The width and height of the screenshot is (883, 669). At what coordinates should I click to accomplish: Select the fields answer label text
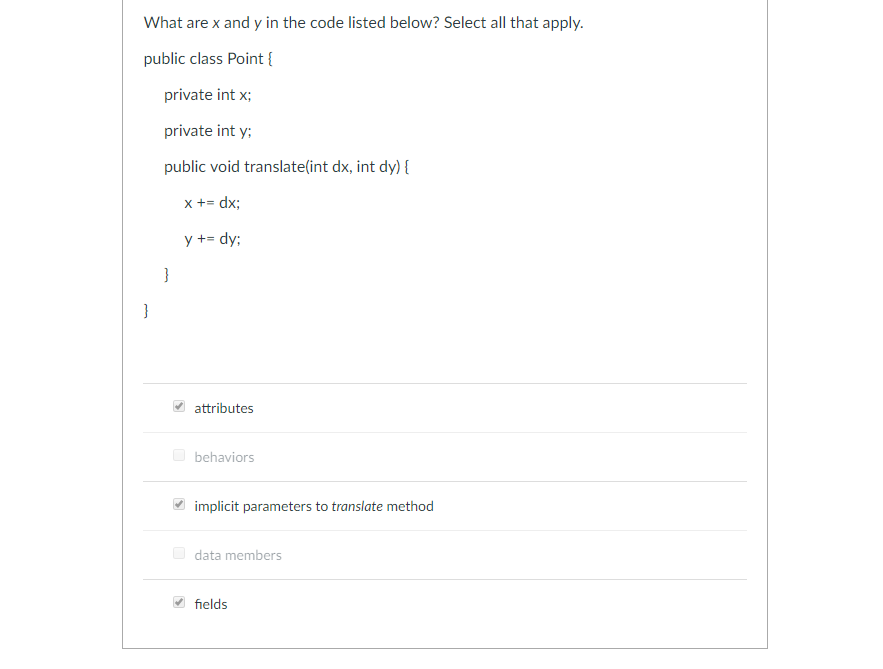click(211, 604)
